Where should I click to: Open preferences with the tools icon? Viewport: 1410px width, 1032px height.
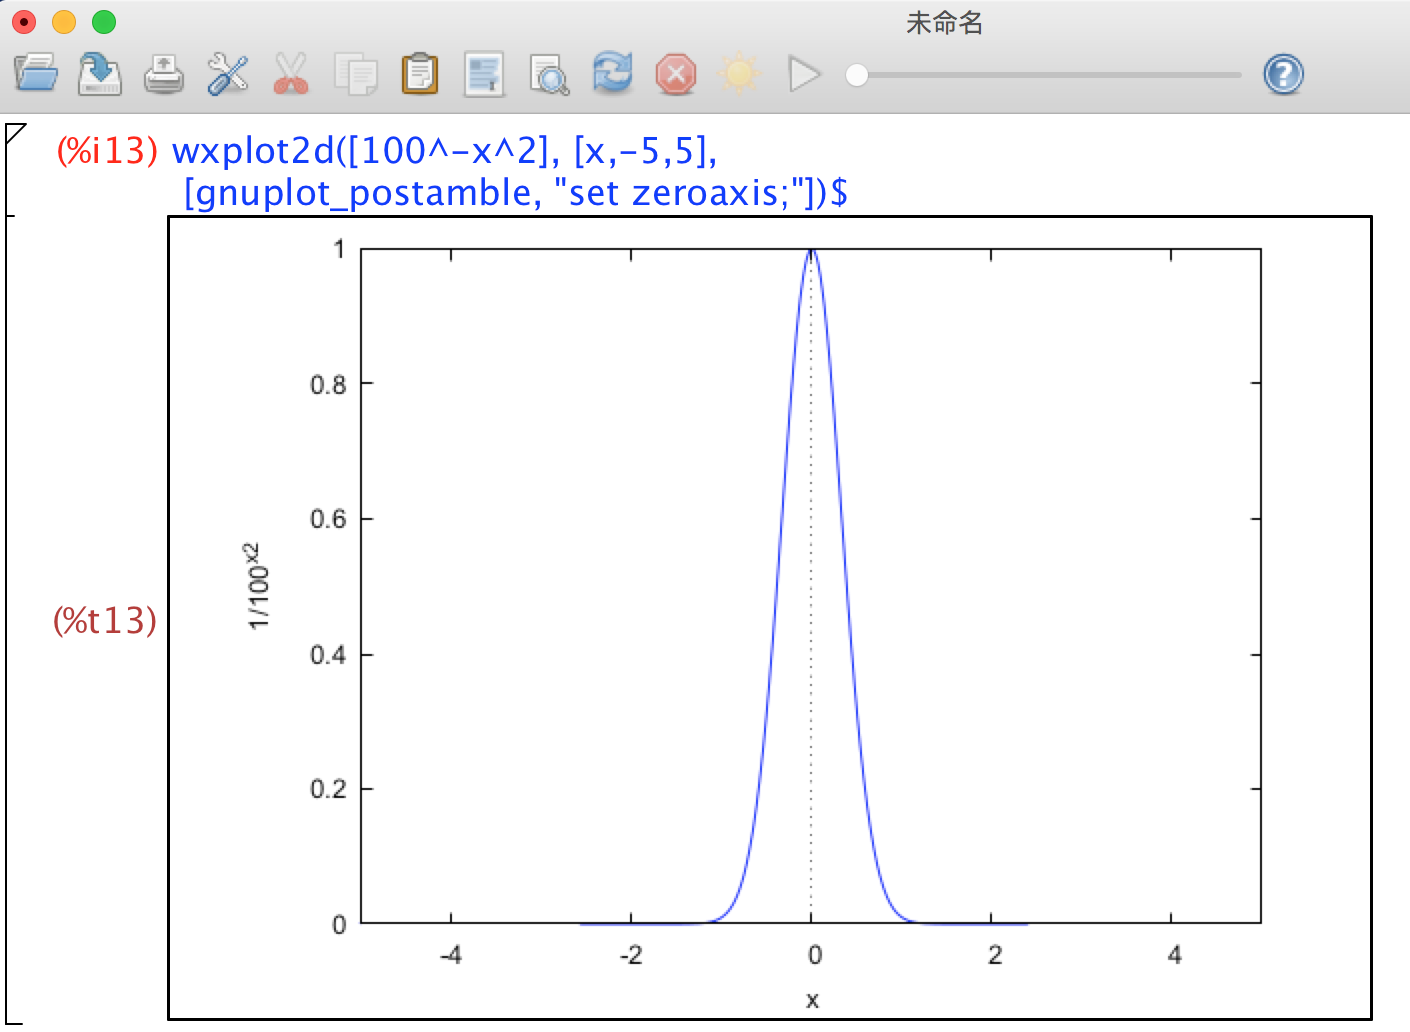228,74
